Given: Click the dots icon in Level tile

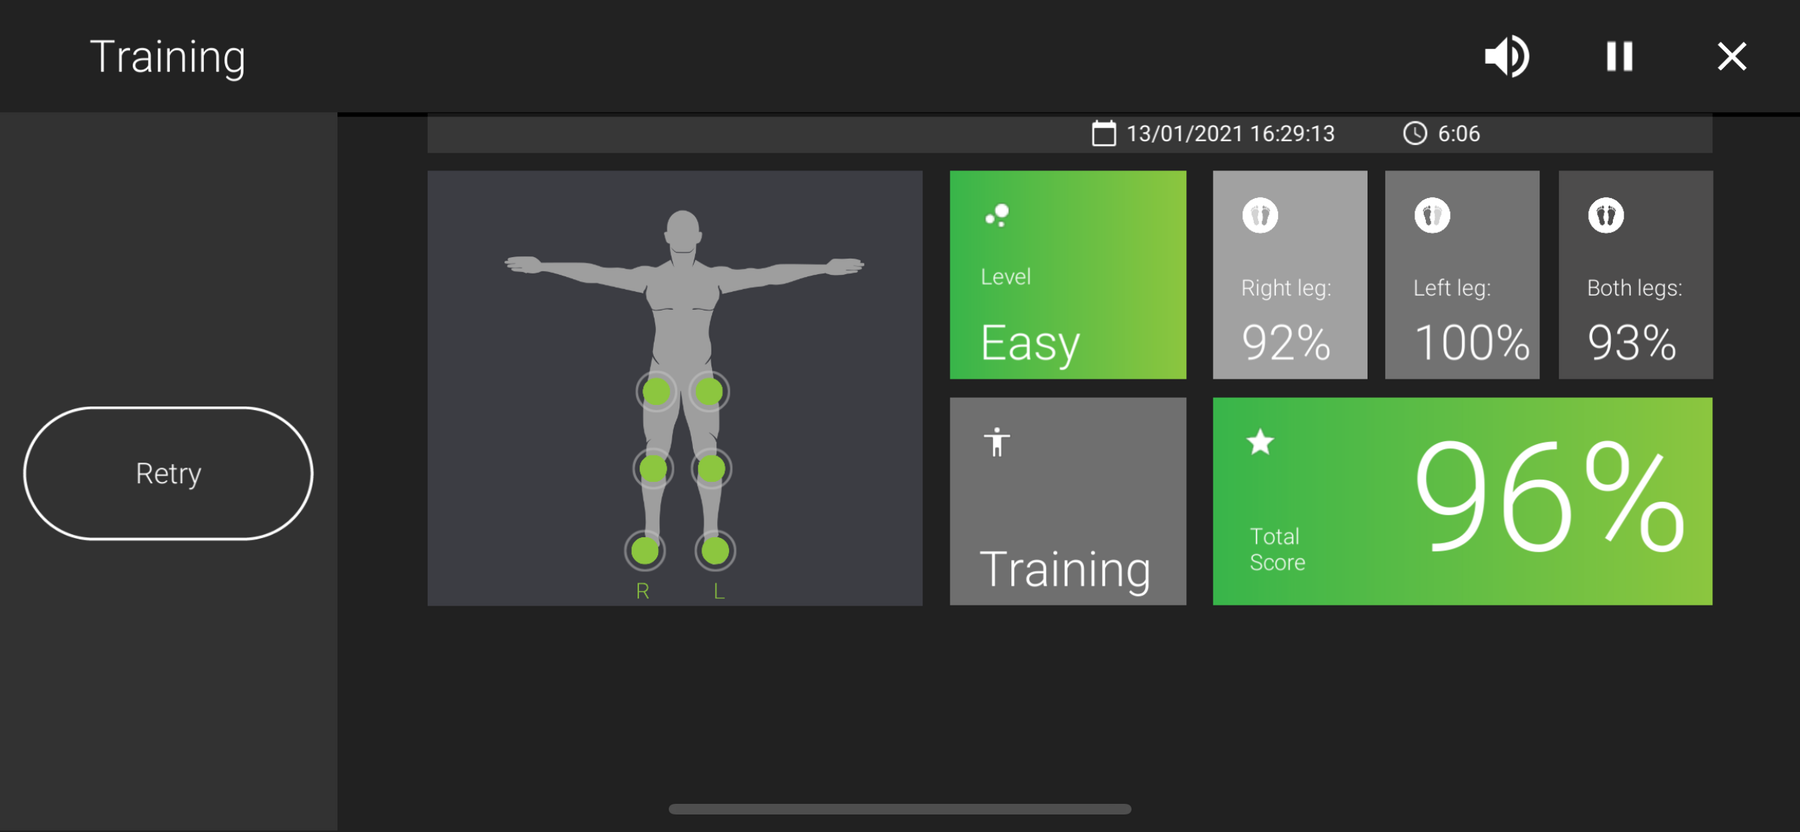Looking at the screenshot, I should click(x=997, y=215).
